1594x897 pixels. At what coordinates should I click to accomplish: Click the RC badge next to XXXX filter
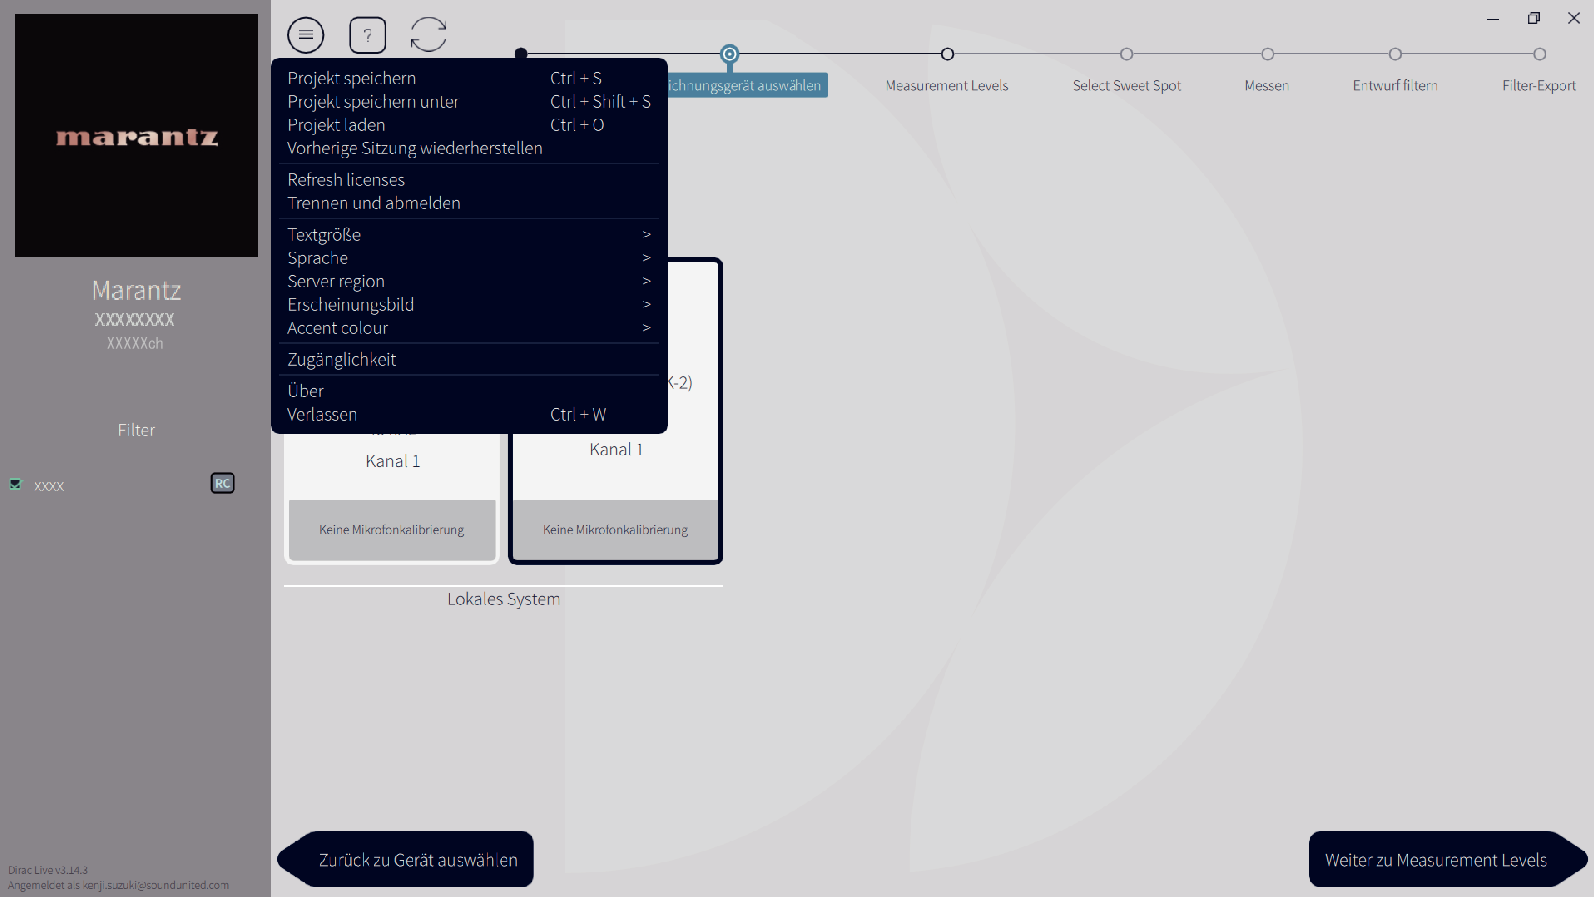pyautogui.click(x=222, y=484)
